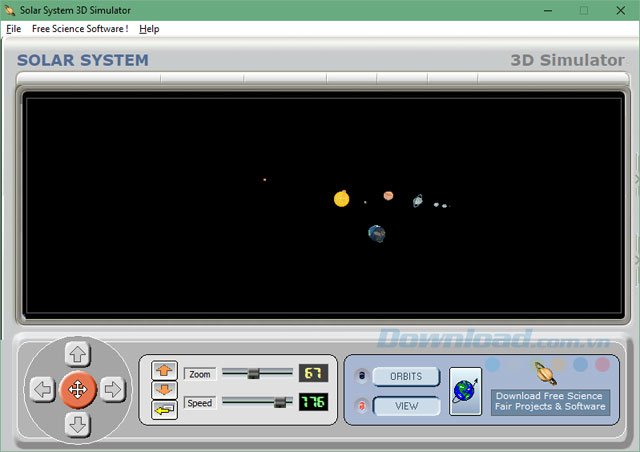Open Download Free Science Fair Projects link
This screenshot has width=640, height=452.
[549, 401]
